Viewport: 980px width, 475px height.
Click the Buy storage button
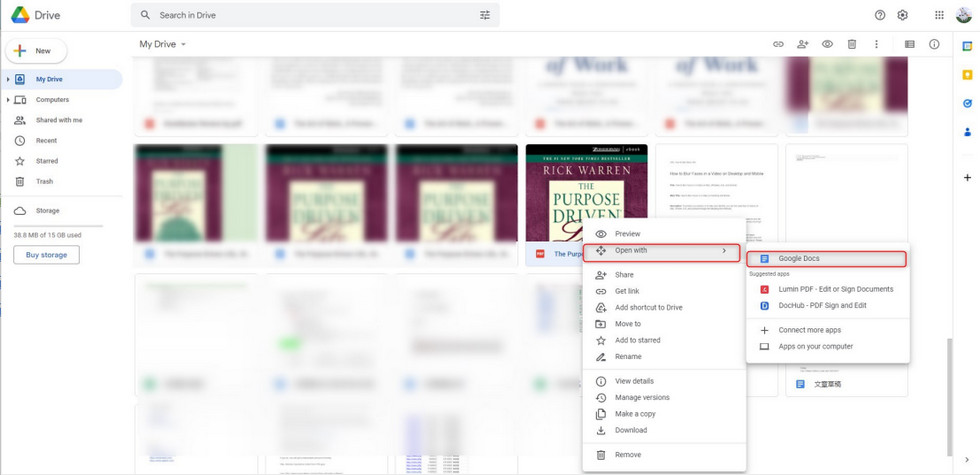point(46,255)
